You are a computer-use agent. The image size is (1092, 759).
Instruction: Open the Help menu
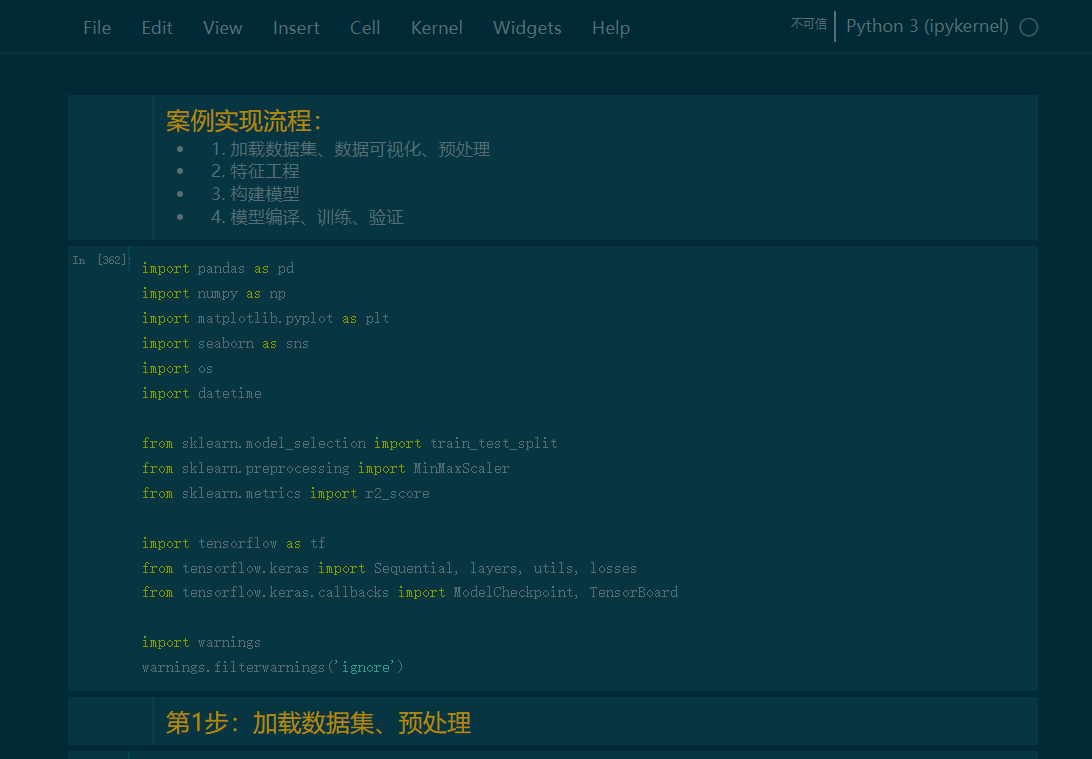click(611, 28)
